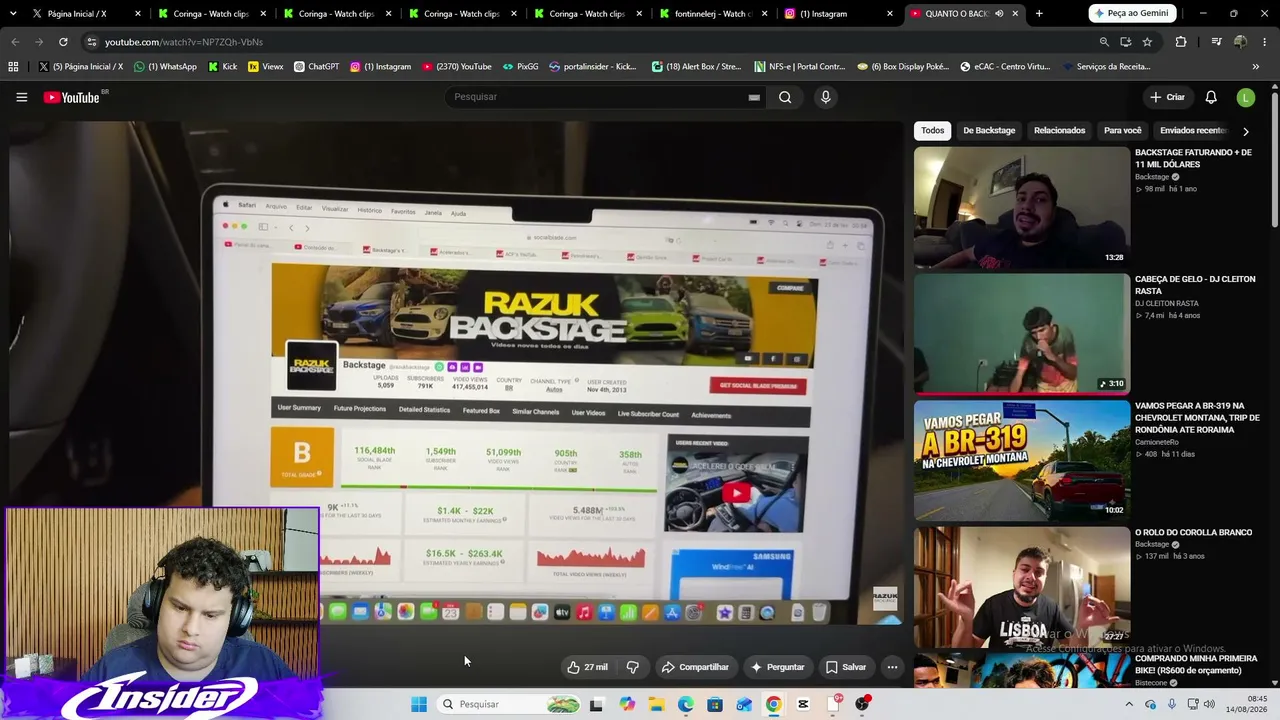Select the De Backstage filter chip
This screenshot has height=720, width=1280.
(x=989, y=131)
